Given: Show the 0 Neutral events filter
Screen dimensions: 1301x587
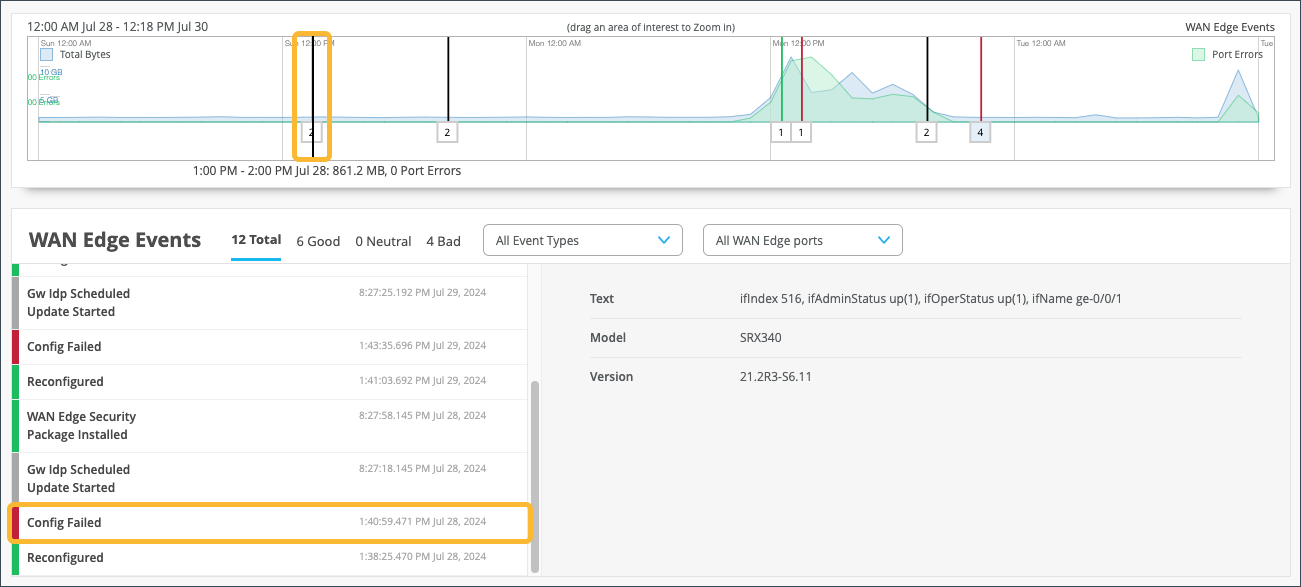Looking at the screenshot, I should point(383,241).
